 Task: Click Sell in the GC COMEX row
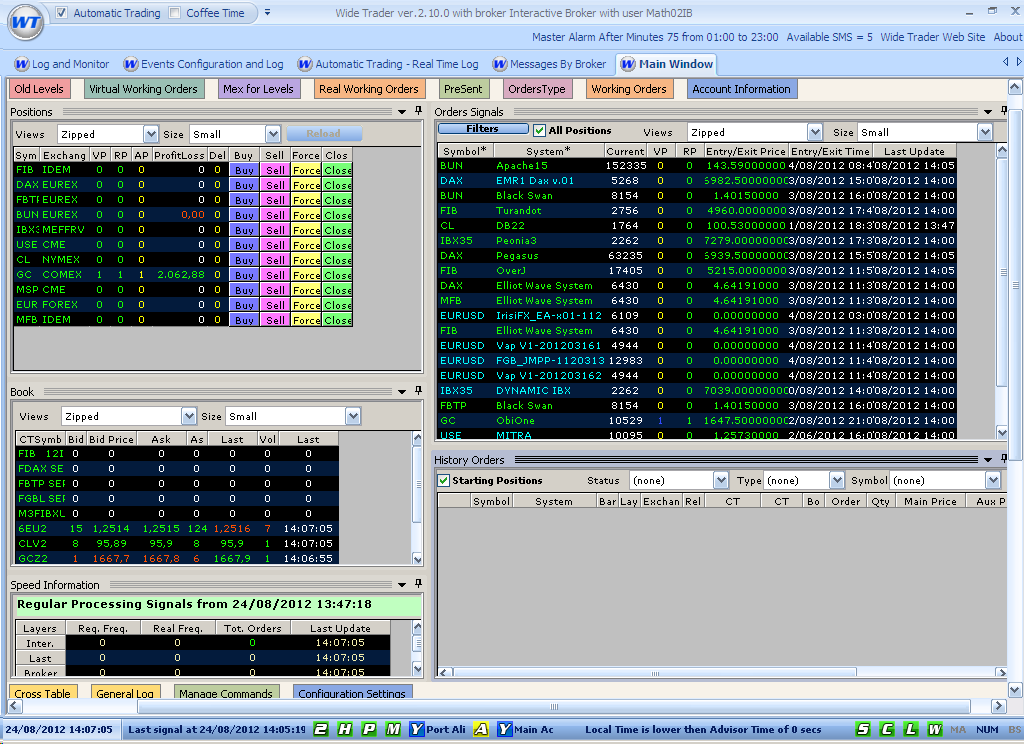pos(275,275)
